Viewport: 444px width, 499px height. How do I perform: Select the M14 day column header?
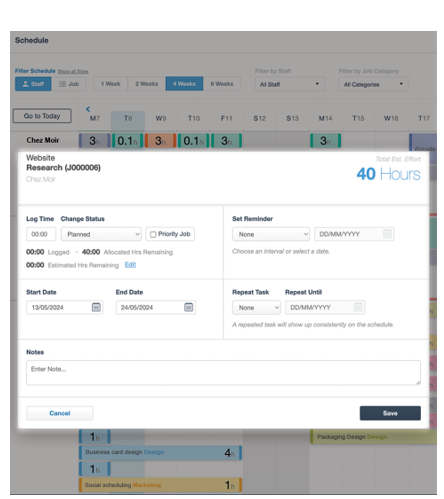pyautogui.click(x=325, y=119)
